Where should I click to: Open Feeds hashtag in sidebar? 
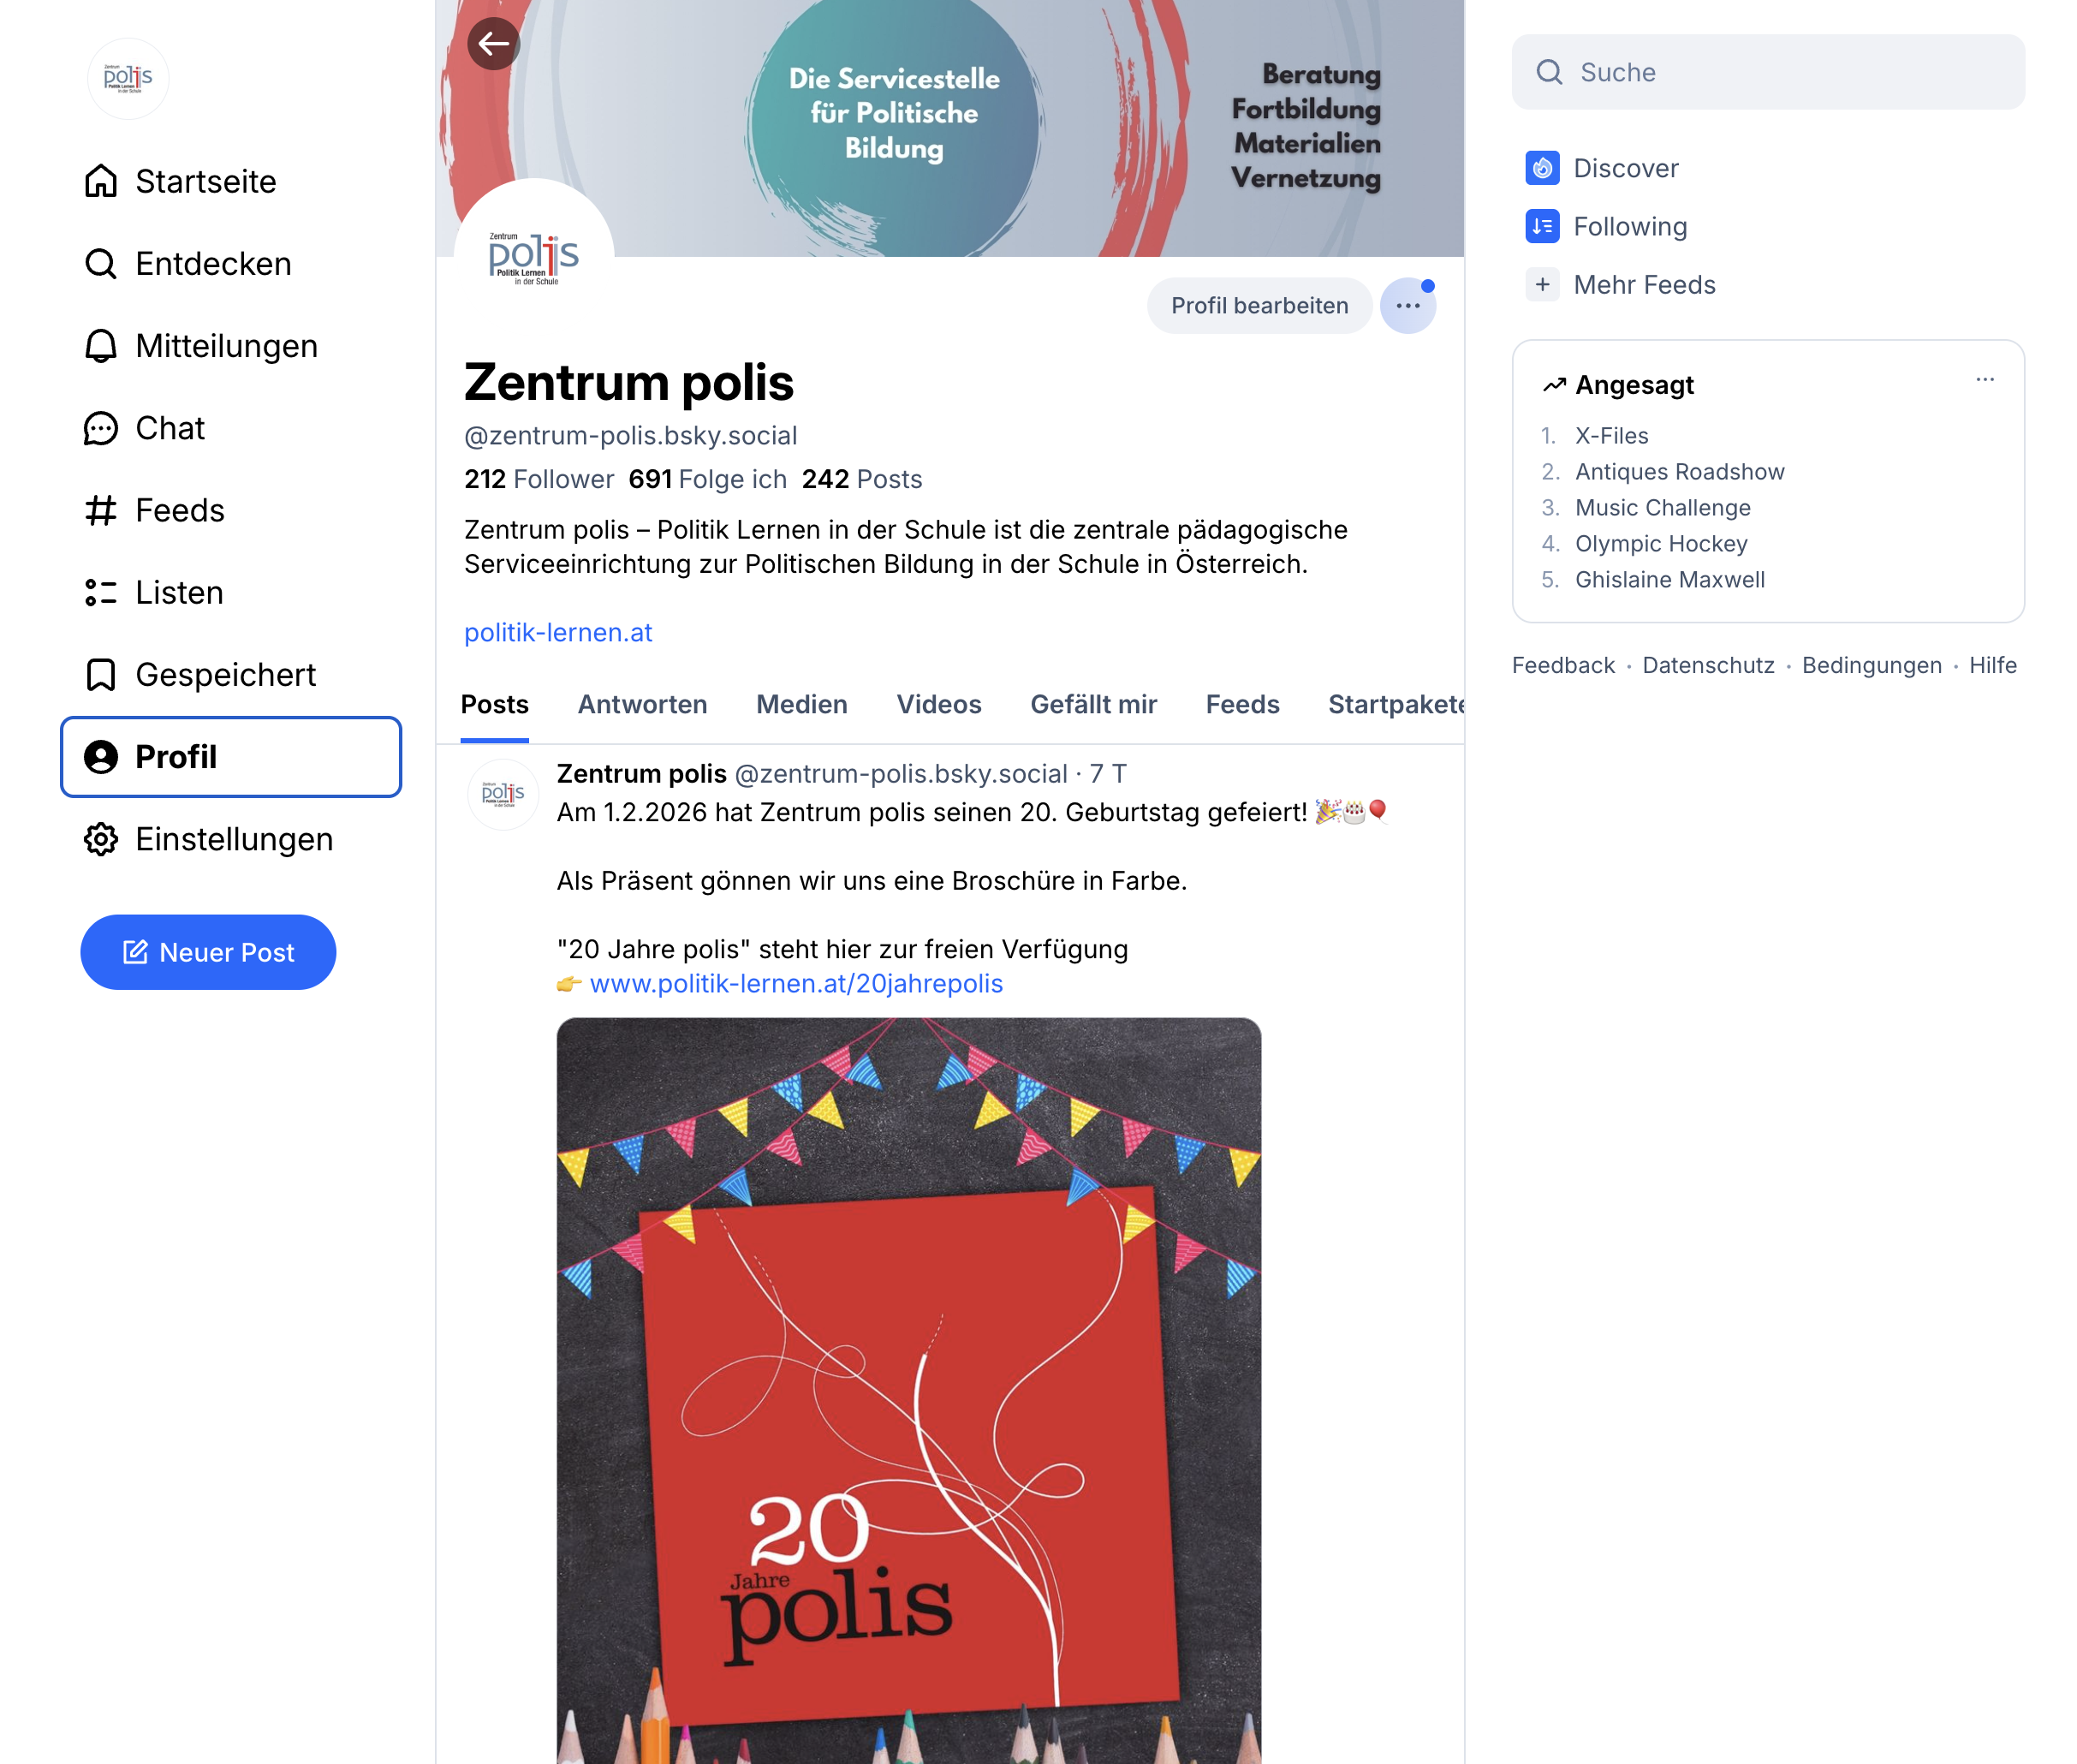pos(101,510)
